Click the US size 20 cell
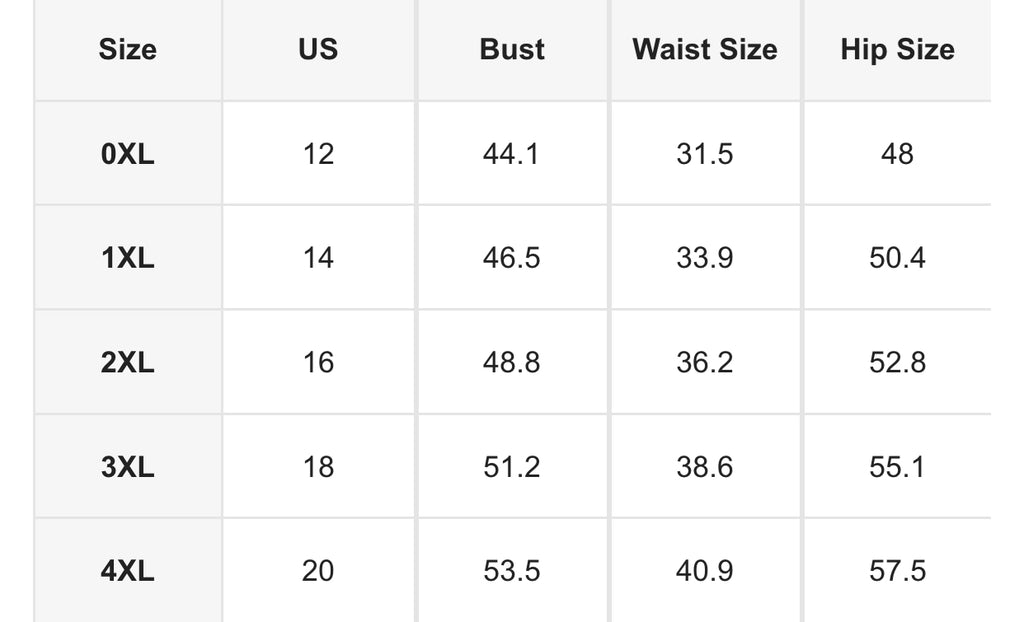The width and height of the screenshot is (1024, 622). pos(318,570)
